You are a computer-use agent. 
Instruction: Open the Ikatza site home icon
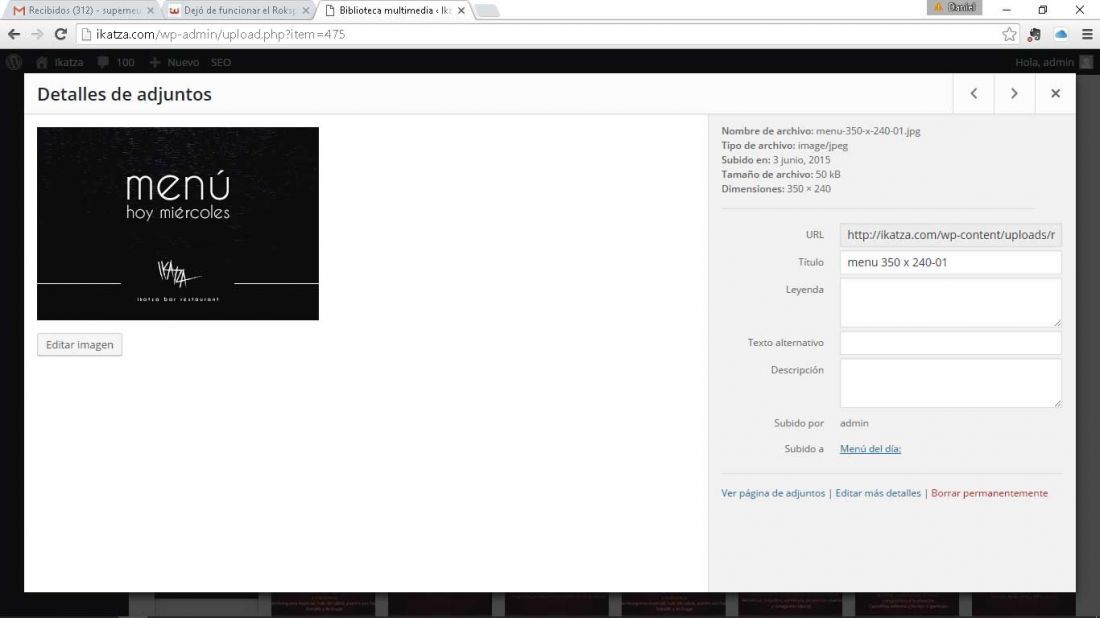pos(42,62)
